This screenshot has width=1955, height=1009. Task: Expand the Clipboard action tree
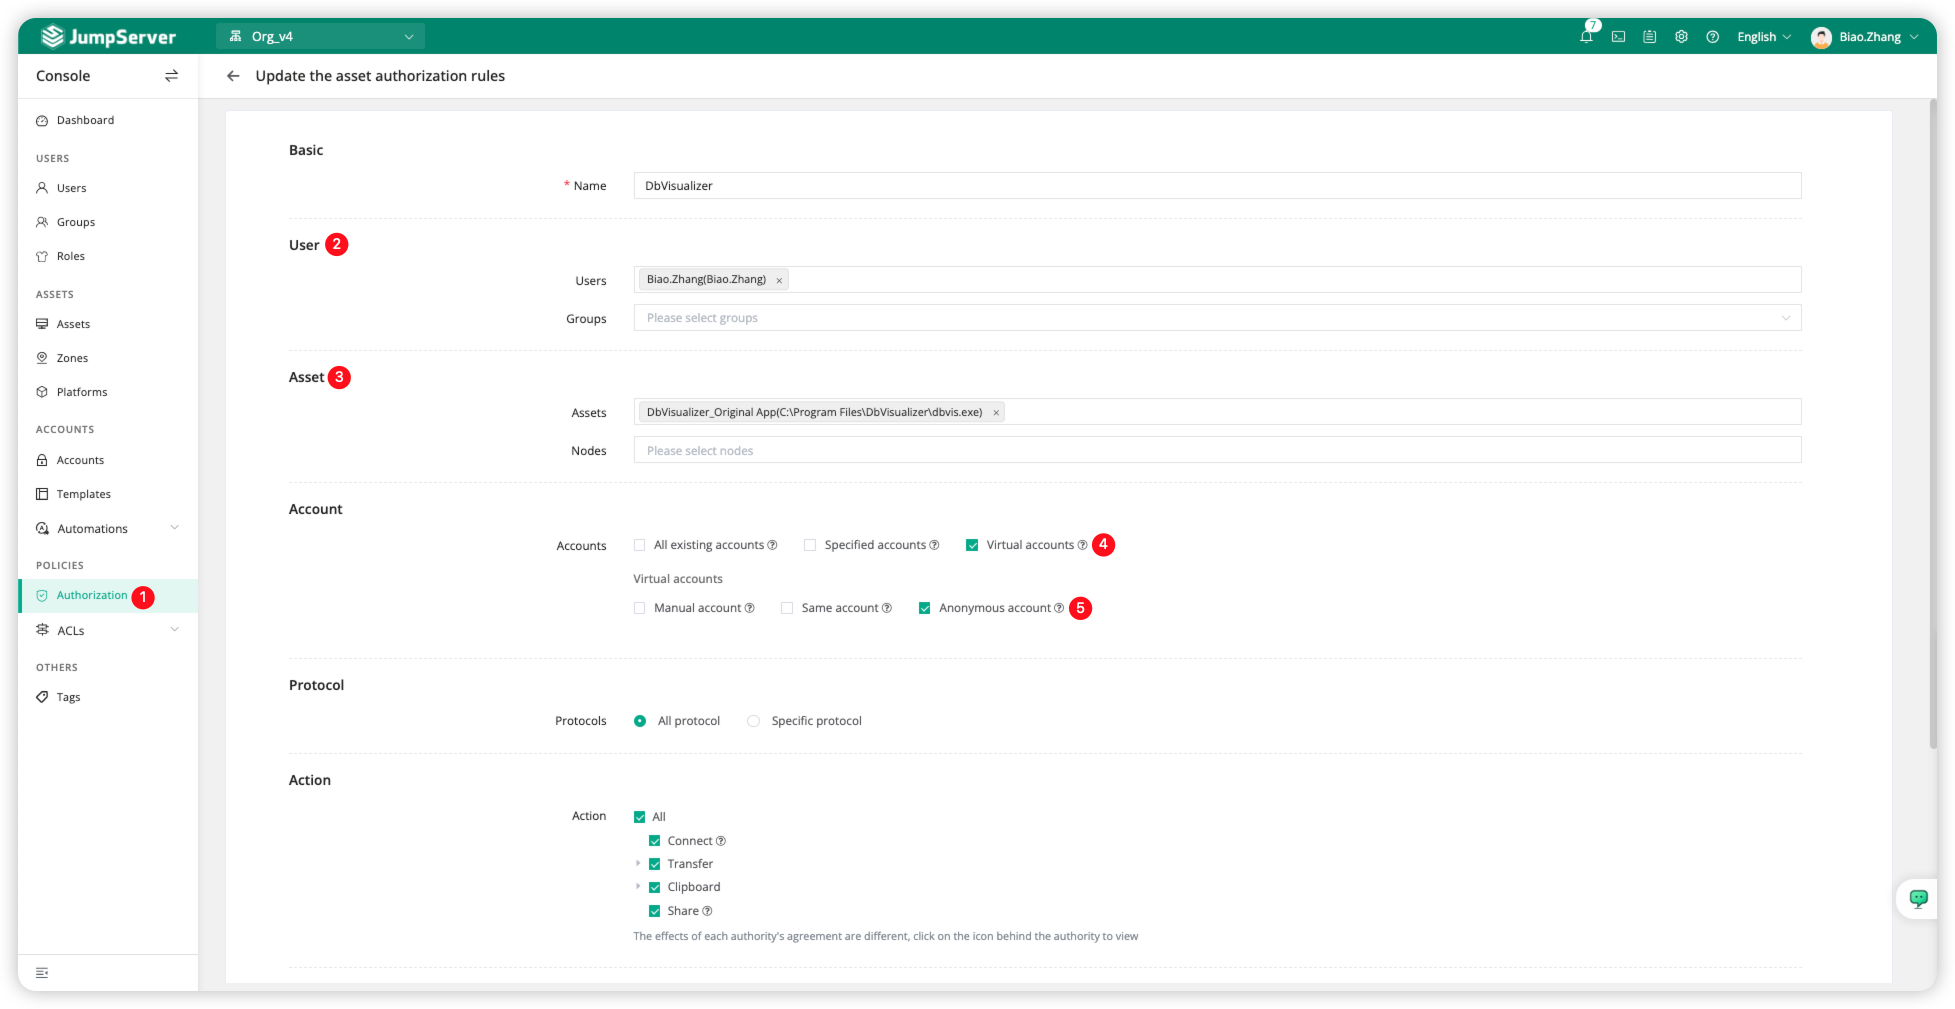pos(638,887)
